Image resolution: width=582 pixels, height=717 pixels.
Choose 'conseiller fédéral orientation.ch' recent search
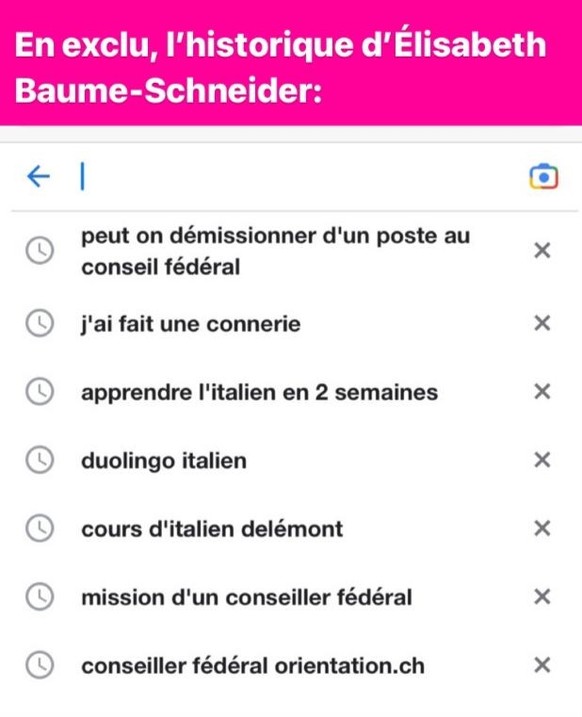tap(253, 666)
